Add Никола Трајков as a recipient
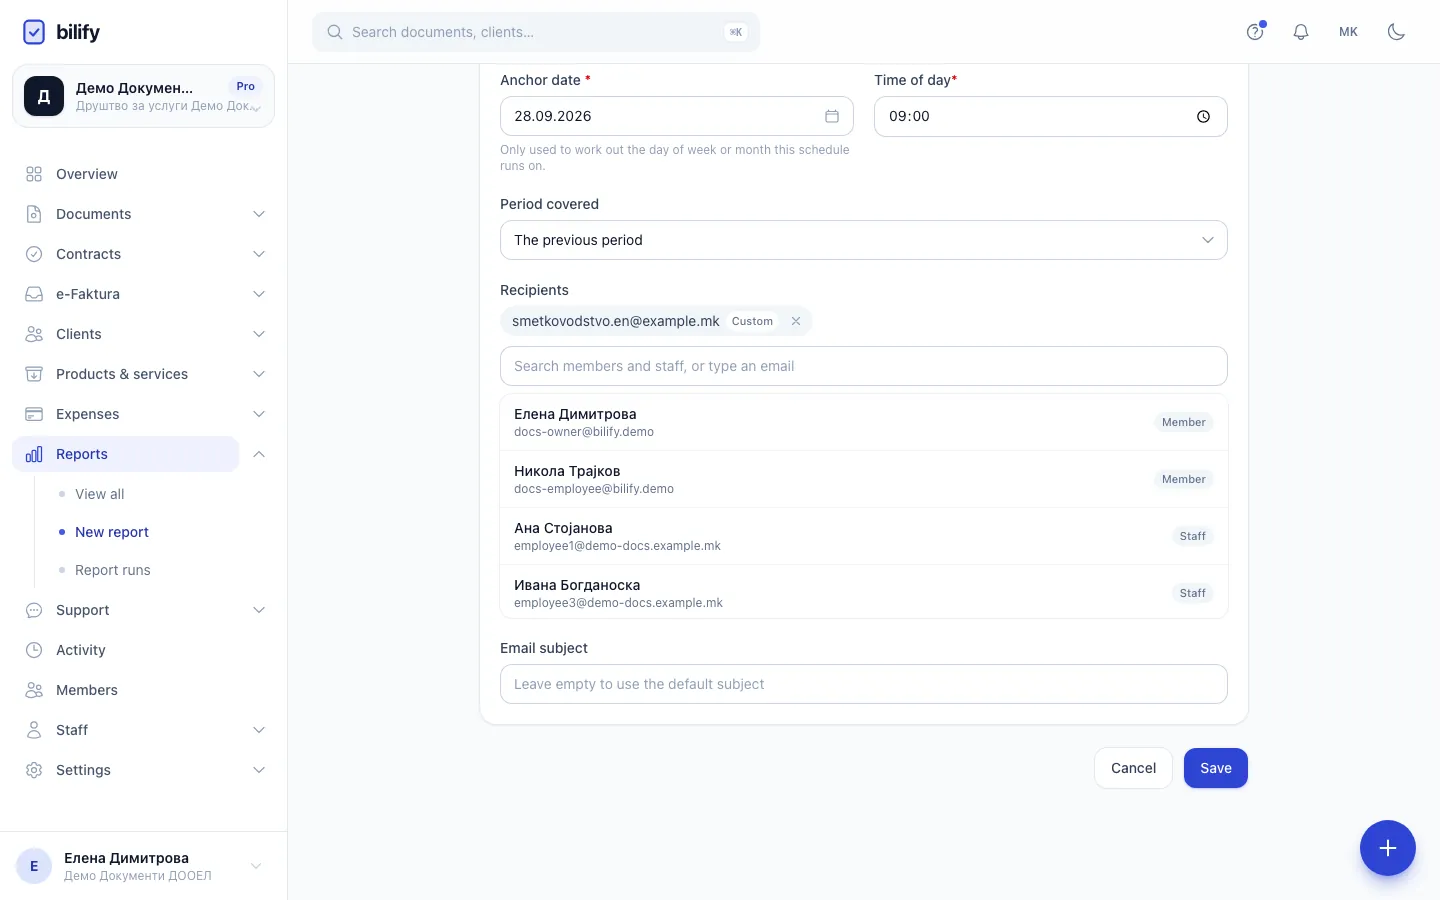 (863, 479)
